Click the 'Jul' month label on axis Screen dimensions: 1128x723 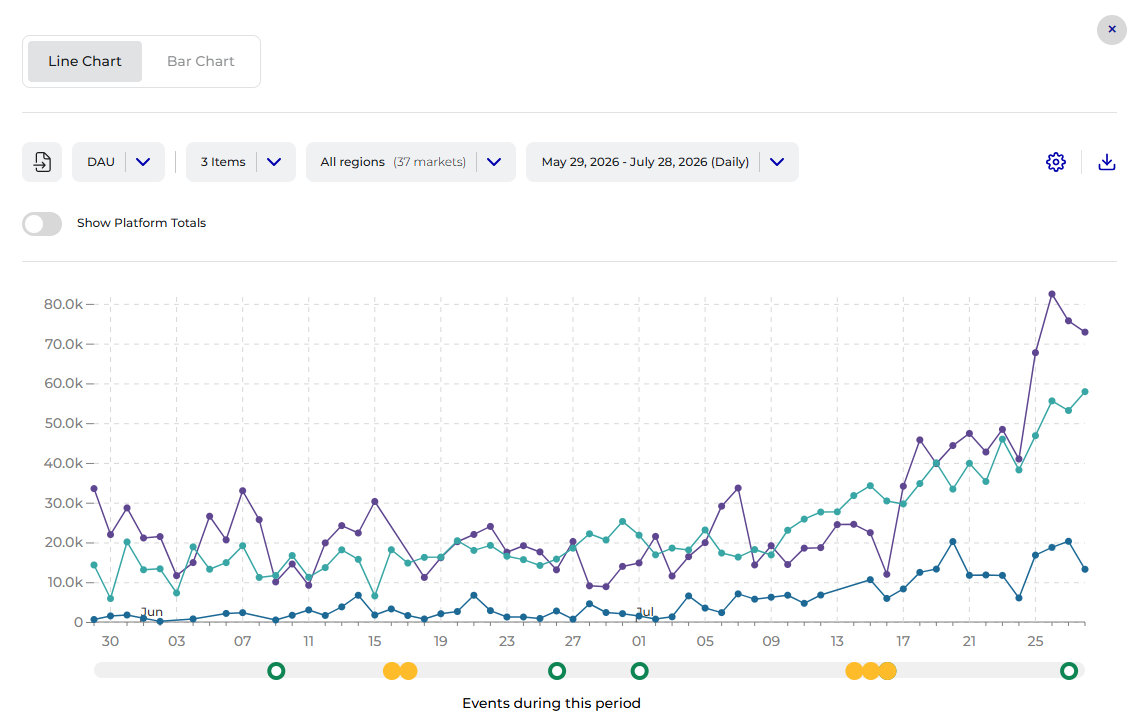click(645, 611)
